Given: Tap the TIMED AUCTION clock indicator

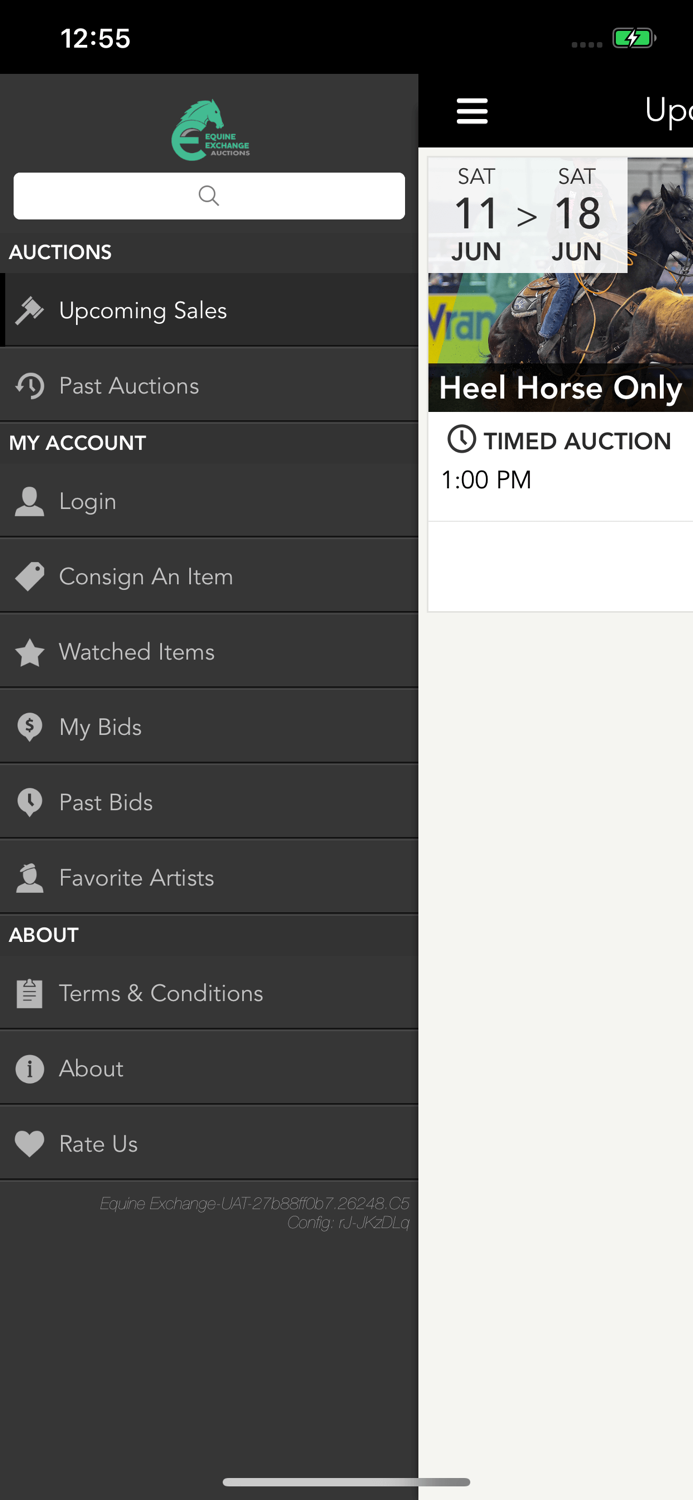Looking at the screenshot, I should point(461,438).
